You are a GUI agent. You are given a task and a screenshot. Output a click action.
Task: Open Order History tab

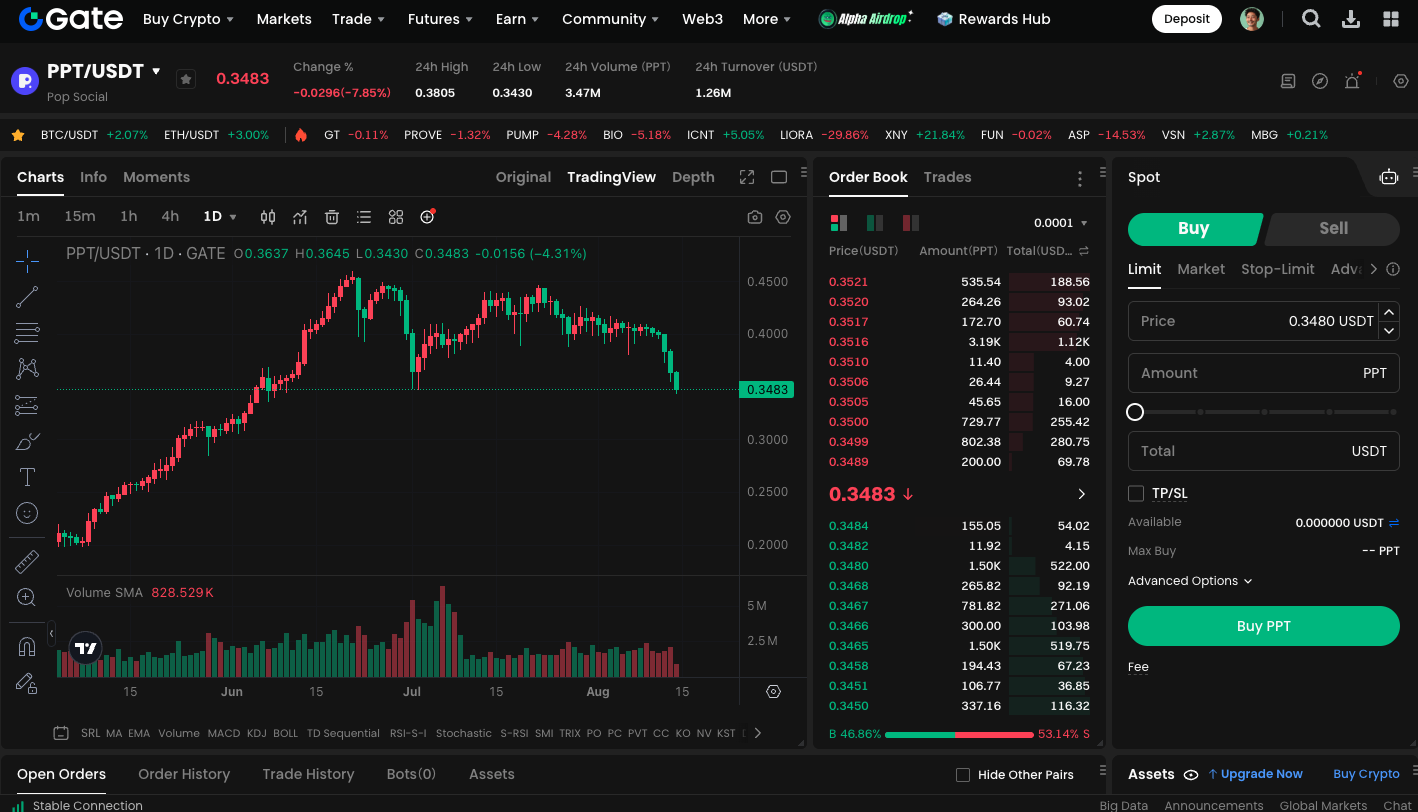coord(184,774)
